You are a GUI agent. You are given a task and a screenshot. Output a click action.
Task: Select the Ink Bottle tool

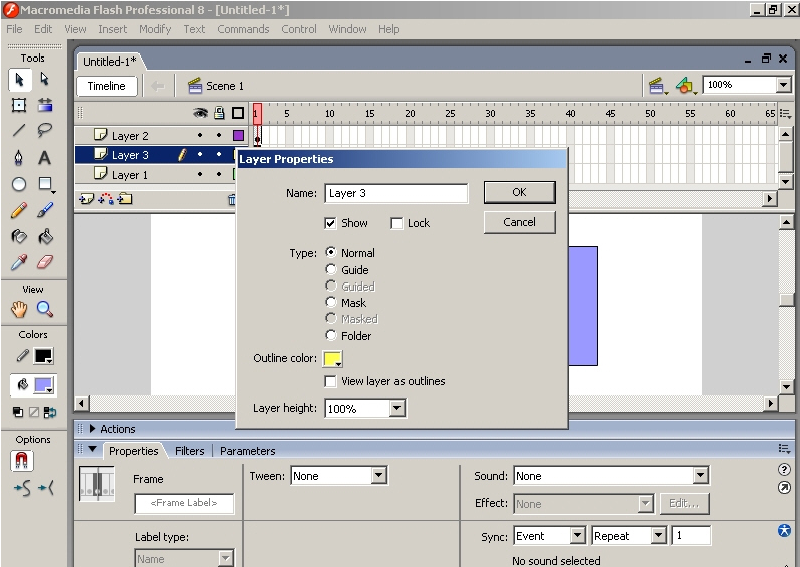(x=19, y=236)
